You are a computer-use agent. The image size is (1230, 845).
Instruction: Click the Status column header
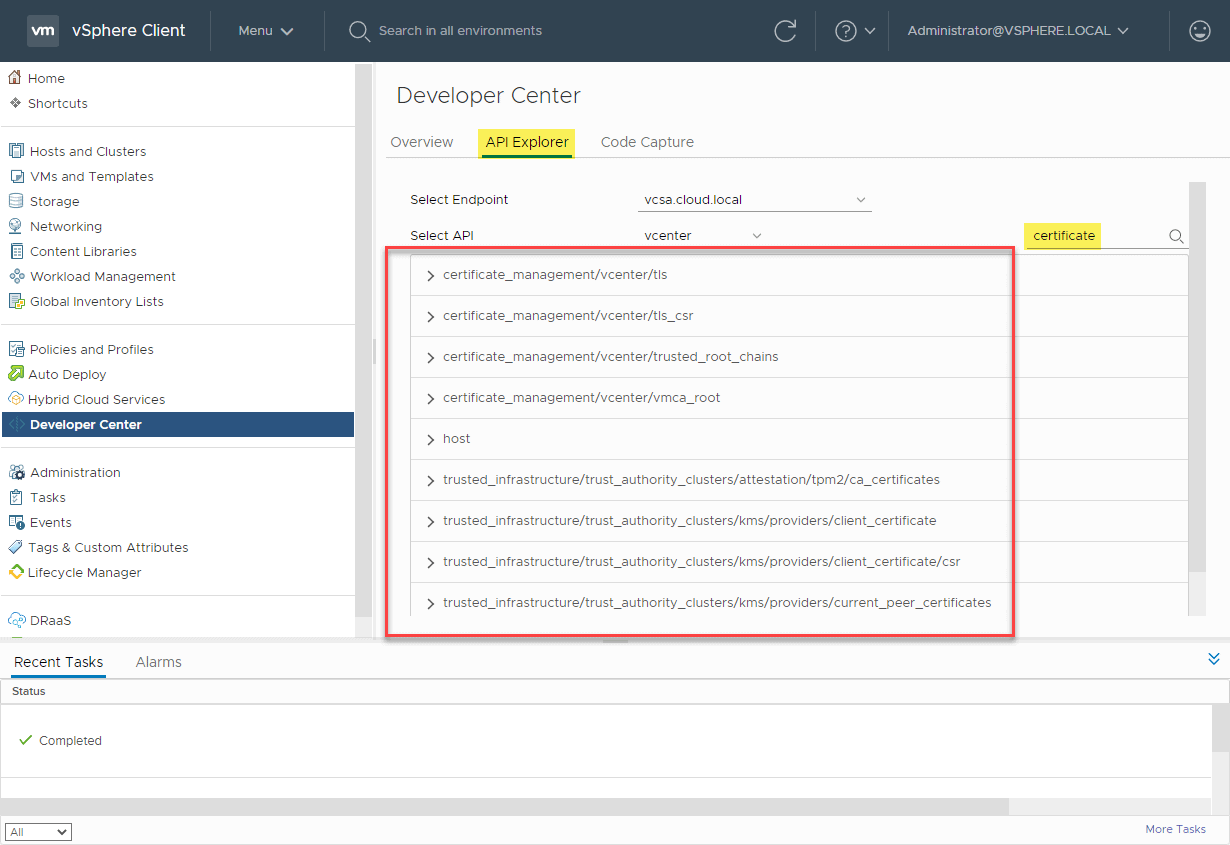click(28, 691)
